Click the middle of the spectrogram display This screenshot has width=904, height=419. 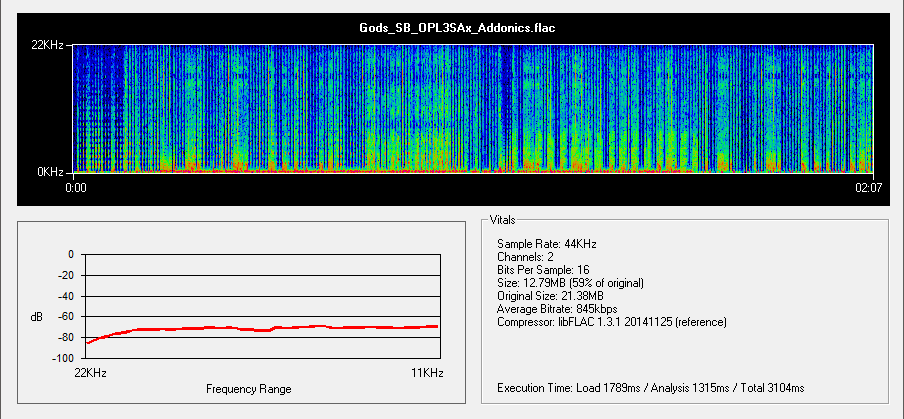(474, 108)
